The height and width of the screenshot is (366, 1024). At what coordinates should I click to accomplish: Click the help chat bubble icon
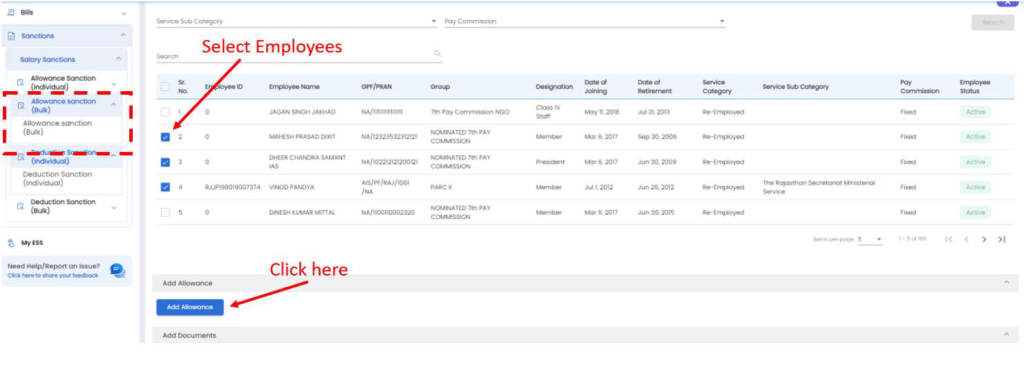(x=117, y=270)
